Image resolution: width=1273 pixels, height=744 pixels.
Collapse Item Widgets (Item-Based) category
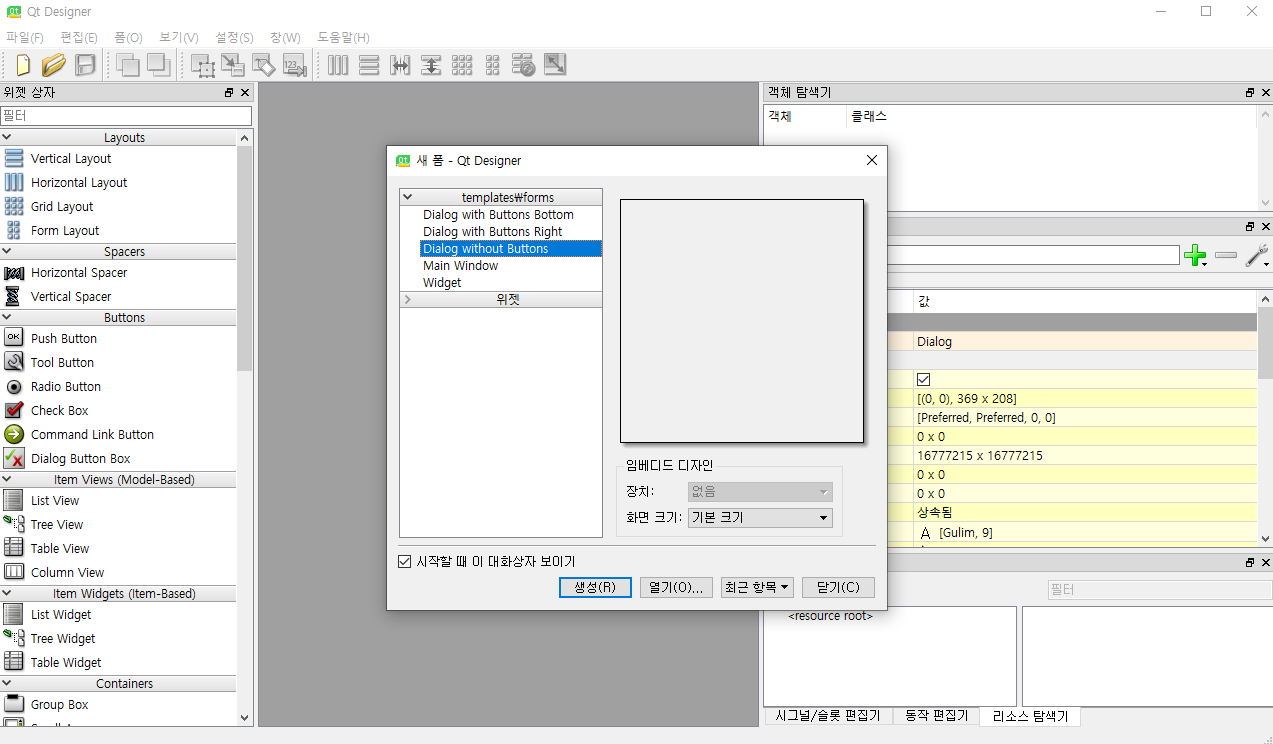click(x=119, y=594)
